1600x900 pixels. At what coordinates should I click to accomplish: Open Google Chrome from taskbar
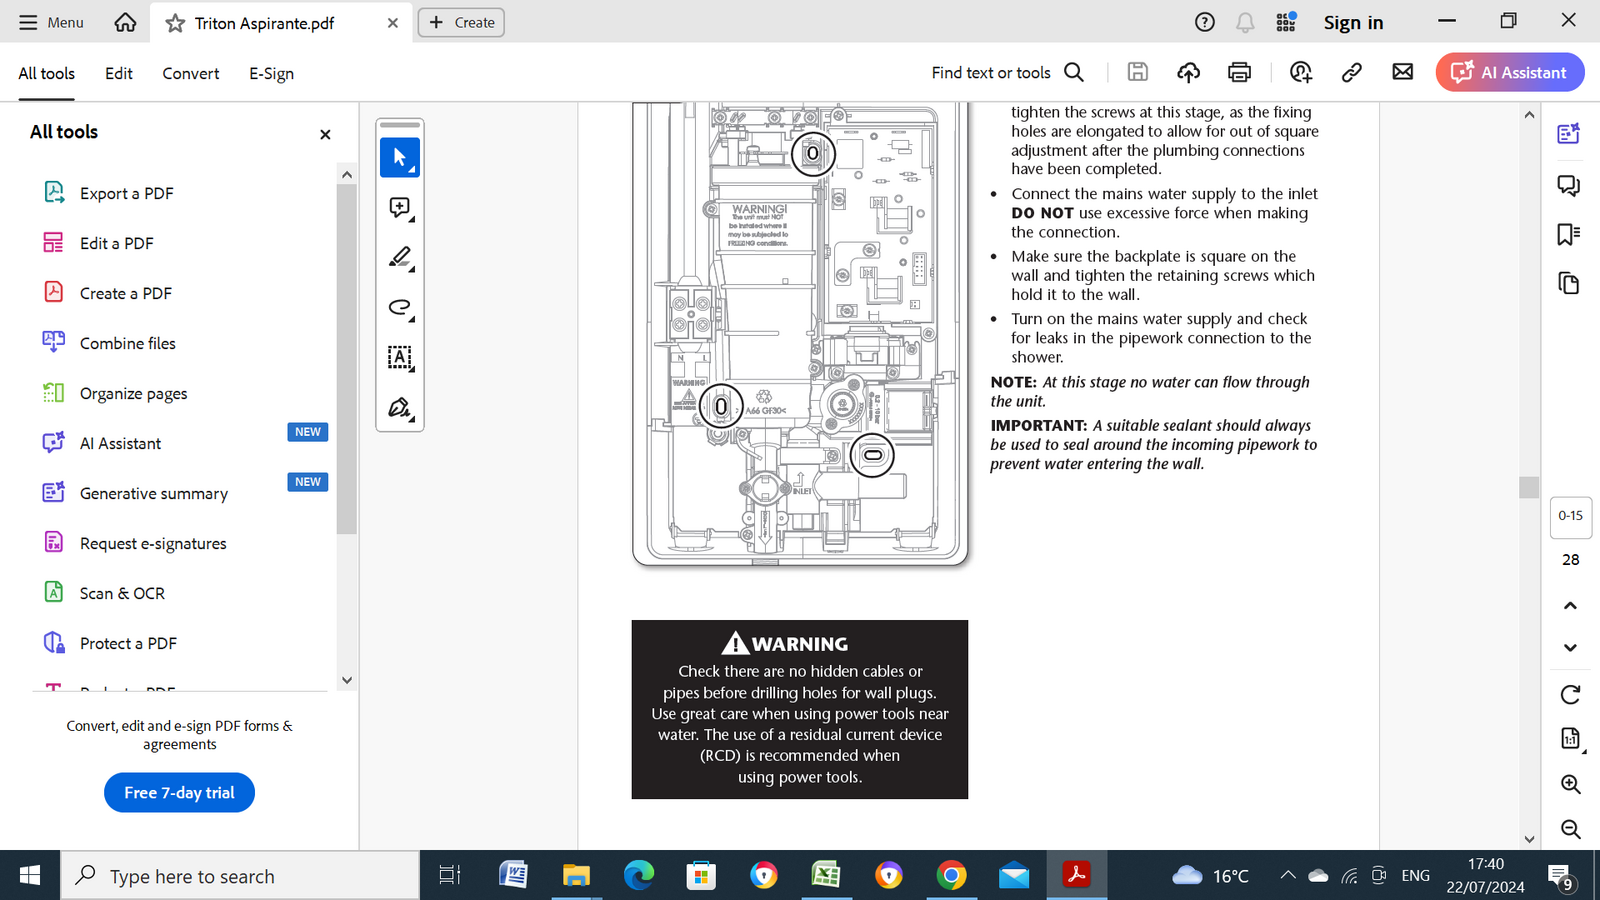pyautogui.click(x=951, y=876)
